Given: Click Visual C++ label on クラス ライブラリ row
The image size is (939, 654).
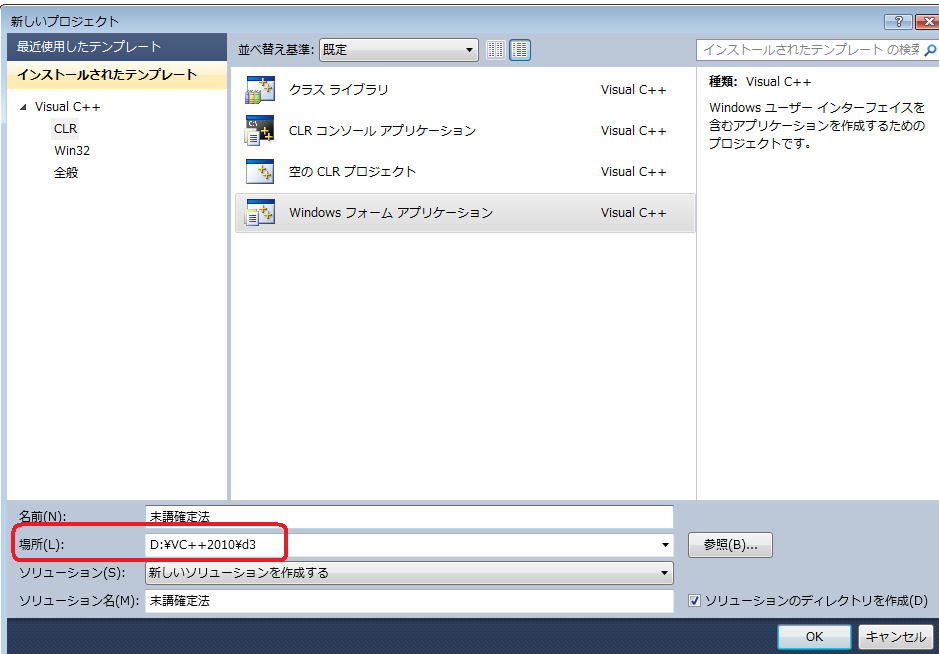Looking at the screenshot, I should click(634, 90).
